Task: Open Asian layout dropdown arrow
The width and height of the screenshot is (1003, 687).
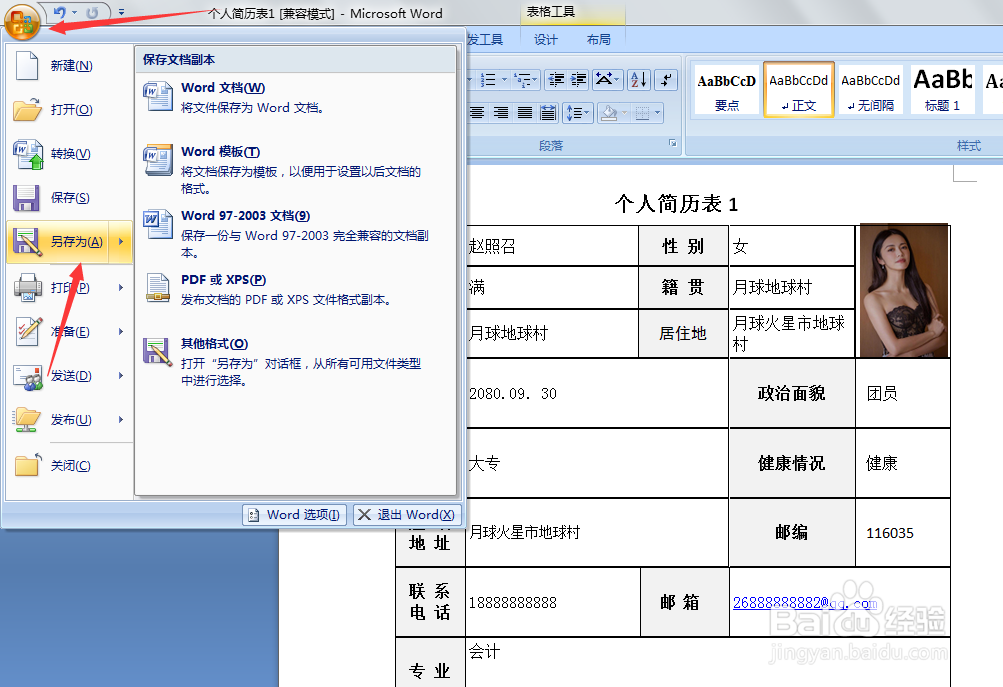Action: [618, 80]
